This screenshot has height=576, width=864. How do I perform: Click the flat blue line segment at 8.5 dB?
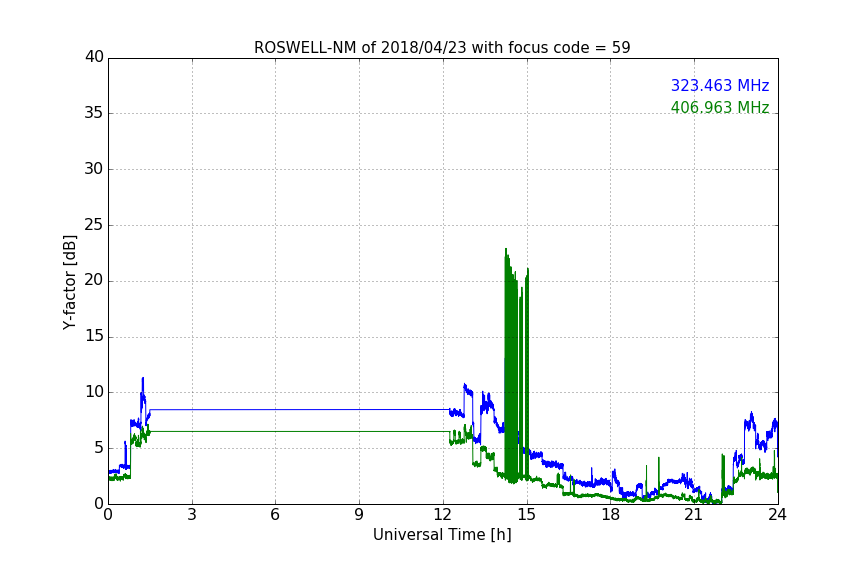pos(300,410)
